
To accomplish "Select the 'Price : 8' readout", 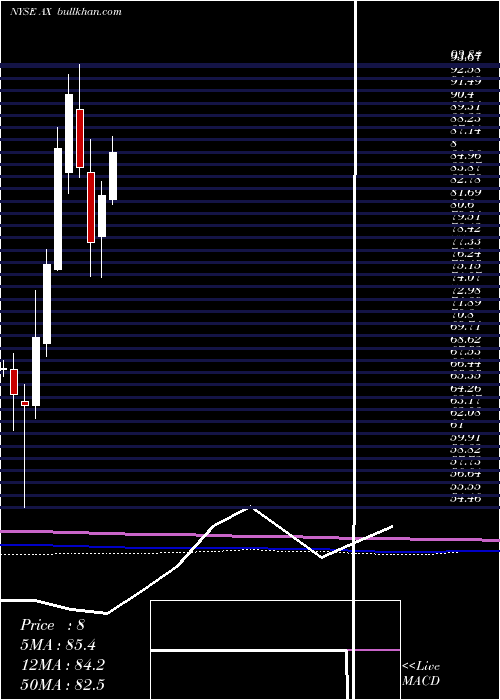I will 52,625.
